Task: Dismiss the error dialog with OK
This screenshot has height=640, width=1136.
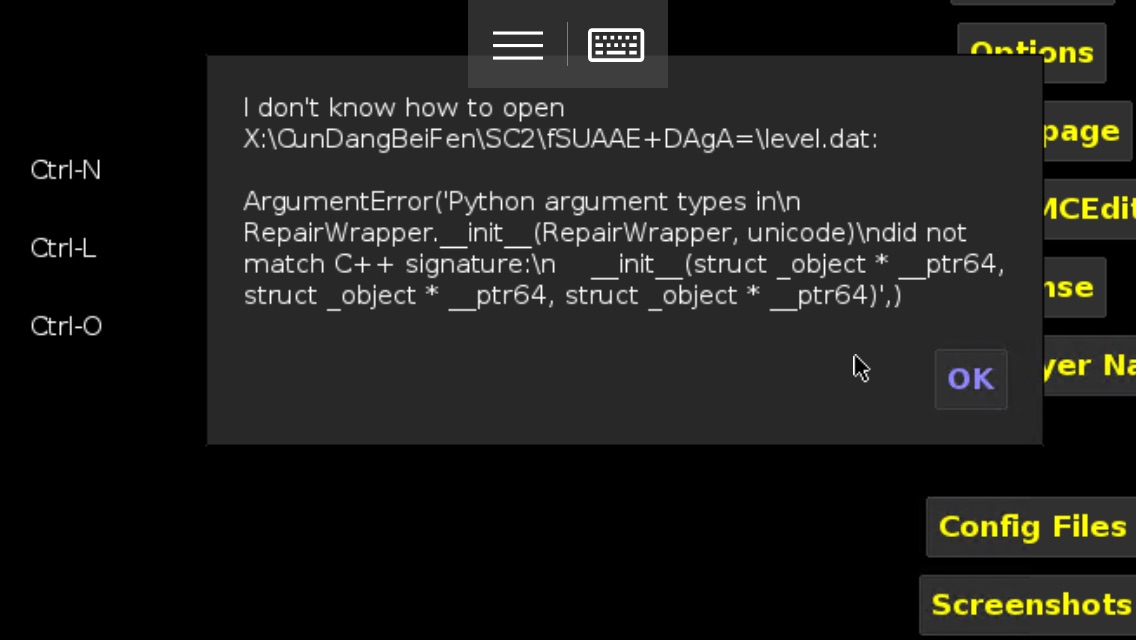Action: pyautogui.click(x=970, y=379)
